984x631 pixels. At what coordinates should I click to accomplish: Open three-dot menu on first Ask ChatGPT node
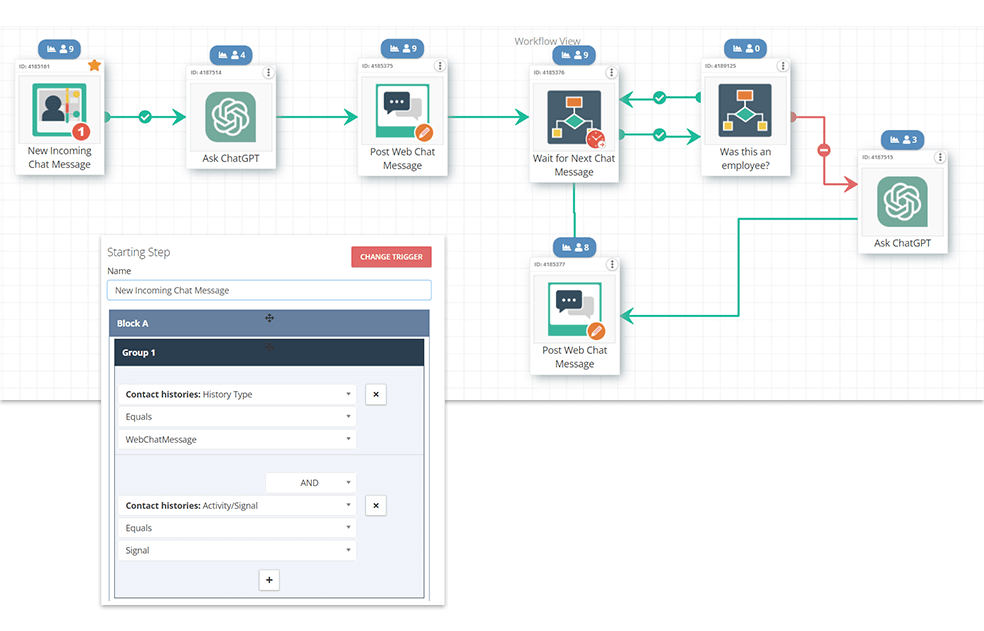[268, 72]
